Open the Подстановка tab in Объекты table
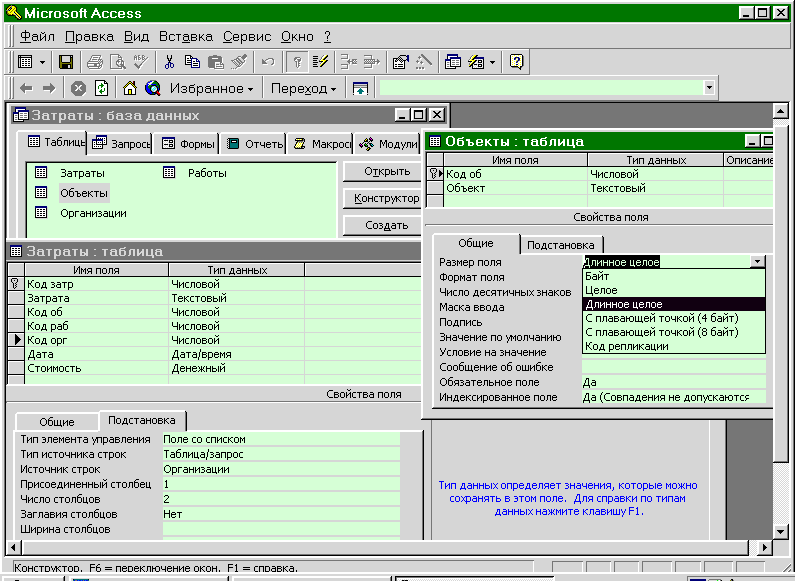The width and height of the screenshot is (795, 581). [560, 245]
